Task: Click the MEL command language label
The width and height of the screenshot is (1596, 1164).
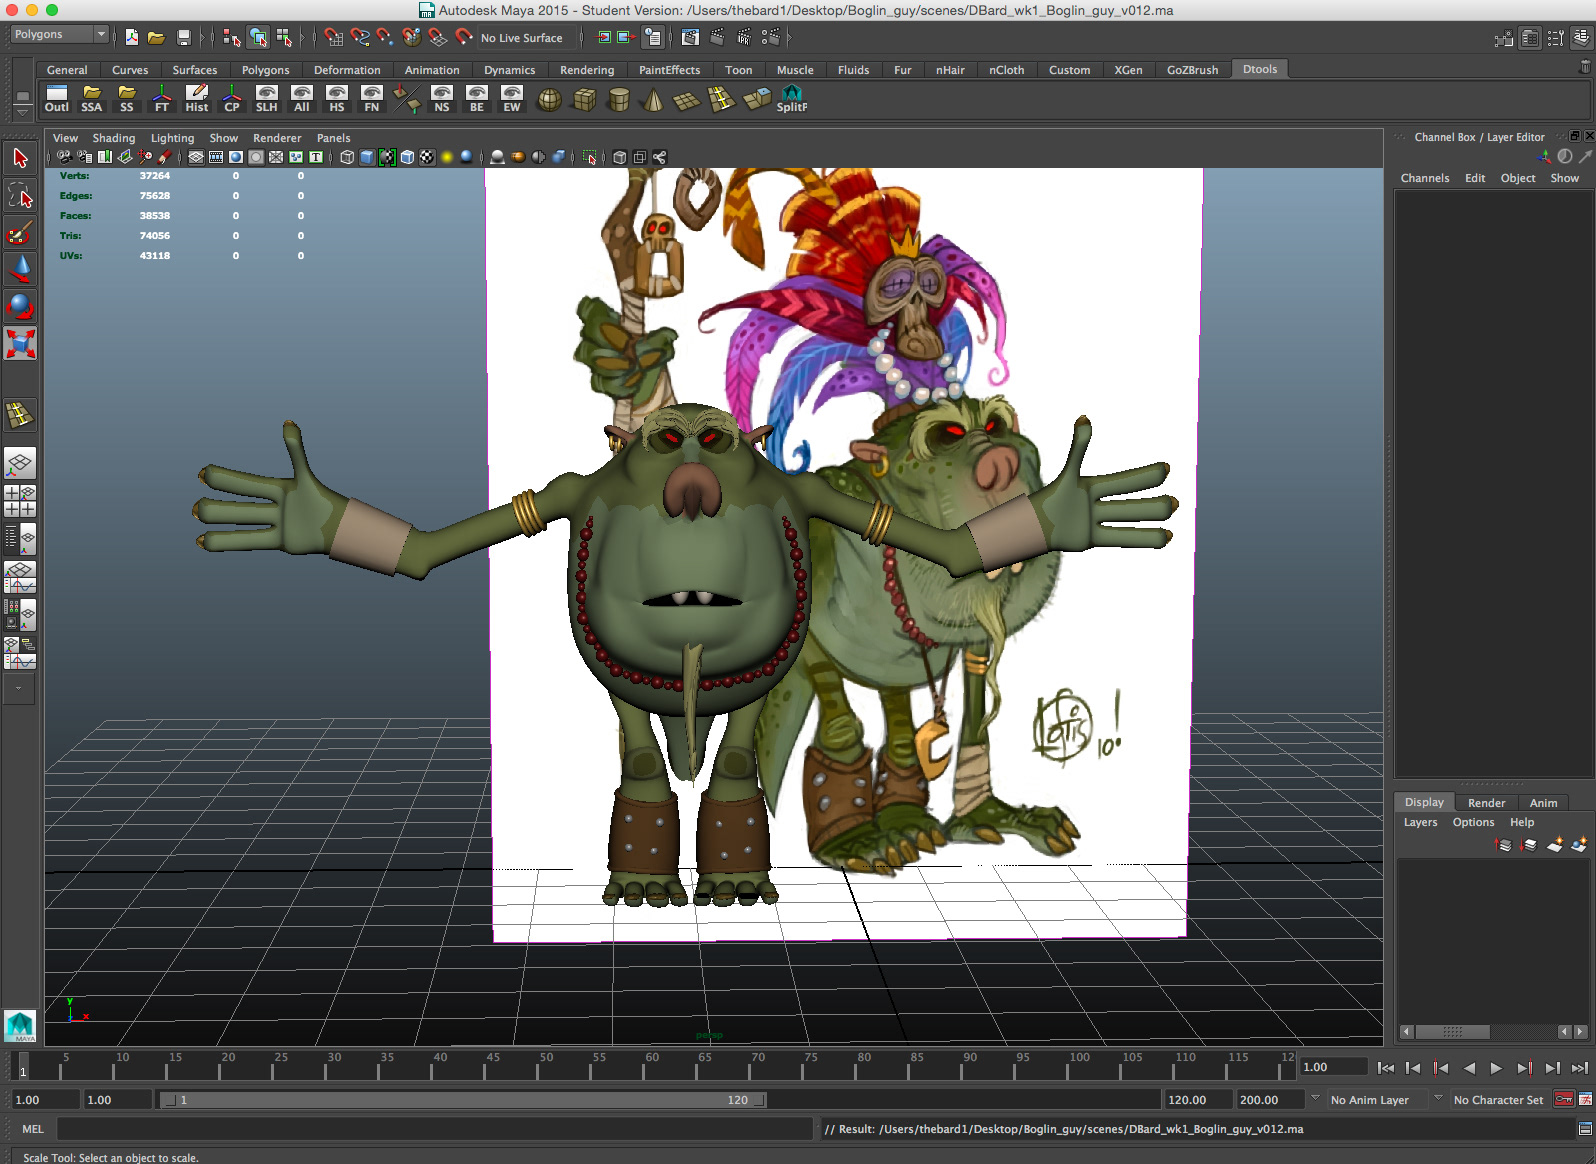Action: click(x=33, y=1129)
